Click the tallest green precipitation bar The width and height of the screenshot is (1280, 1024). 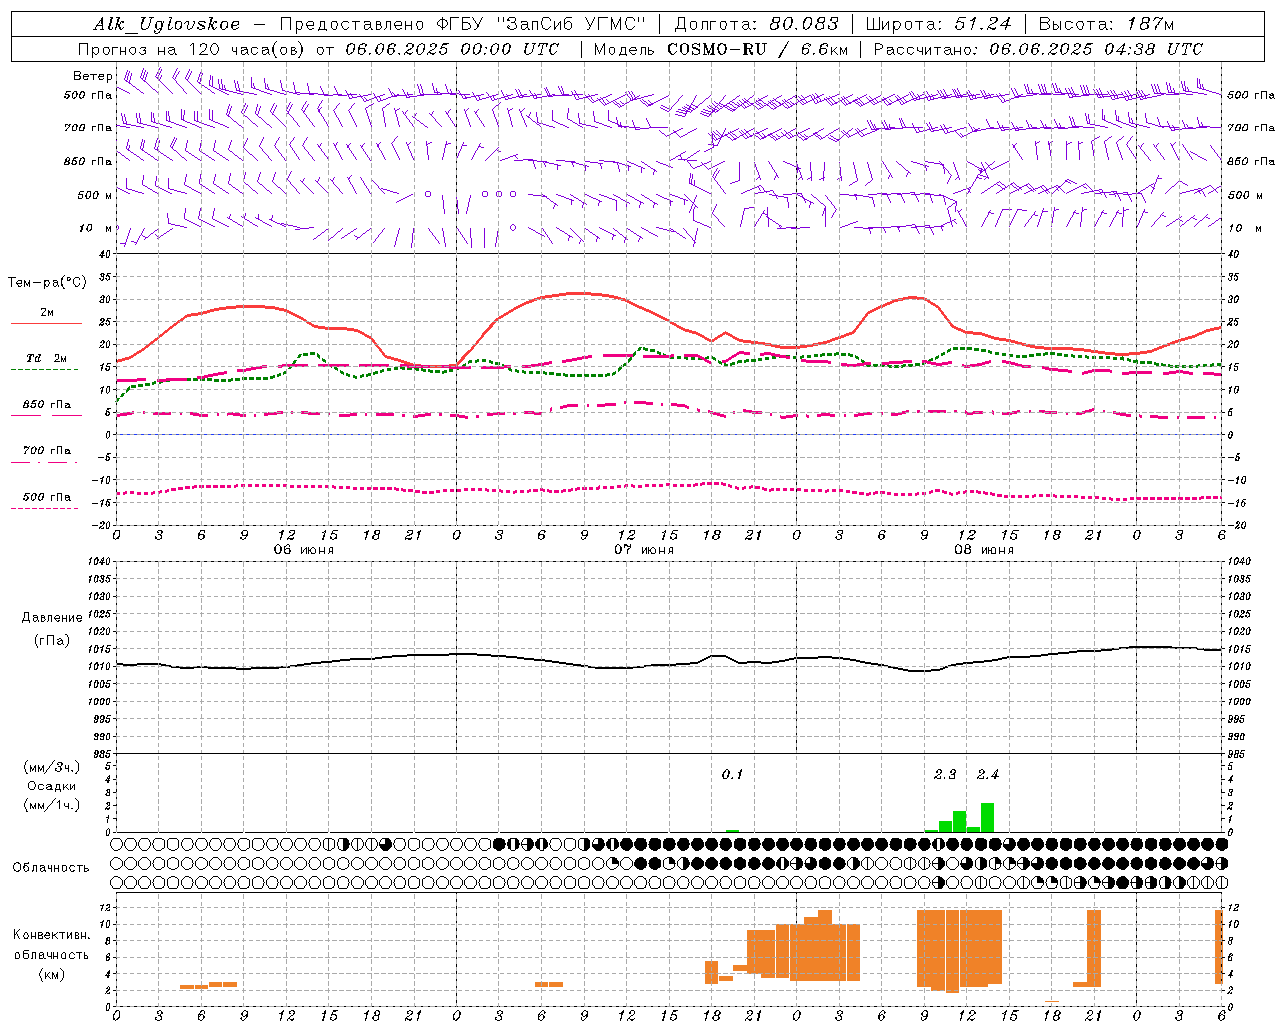click(x=987, y=817)
